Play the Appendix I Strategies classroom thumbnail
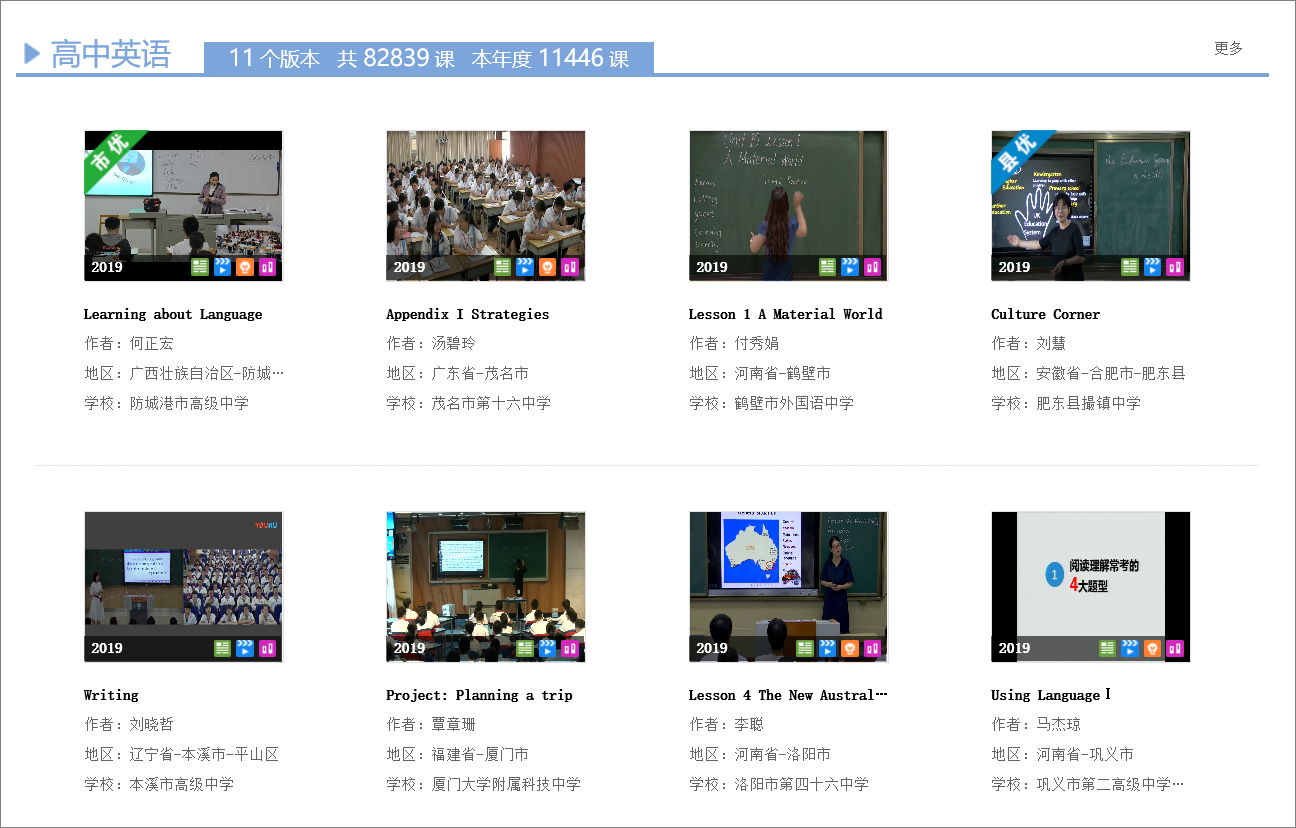The height and width of the screenshot is (828, 1296). pos(486,206)
